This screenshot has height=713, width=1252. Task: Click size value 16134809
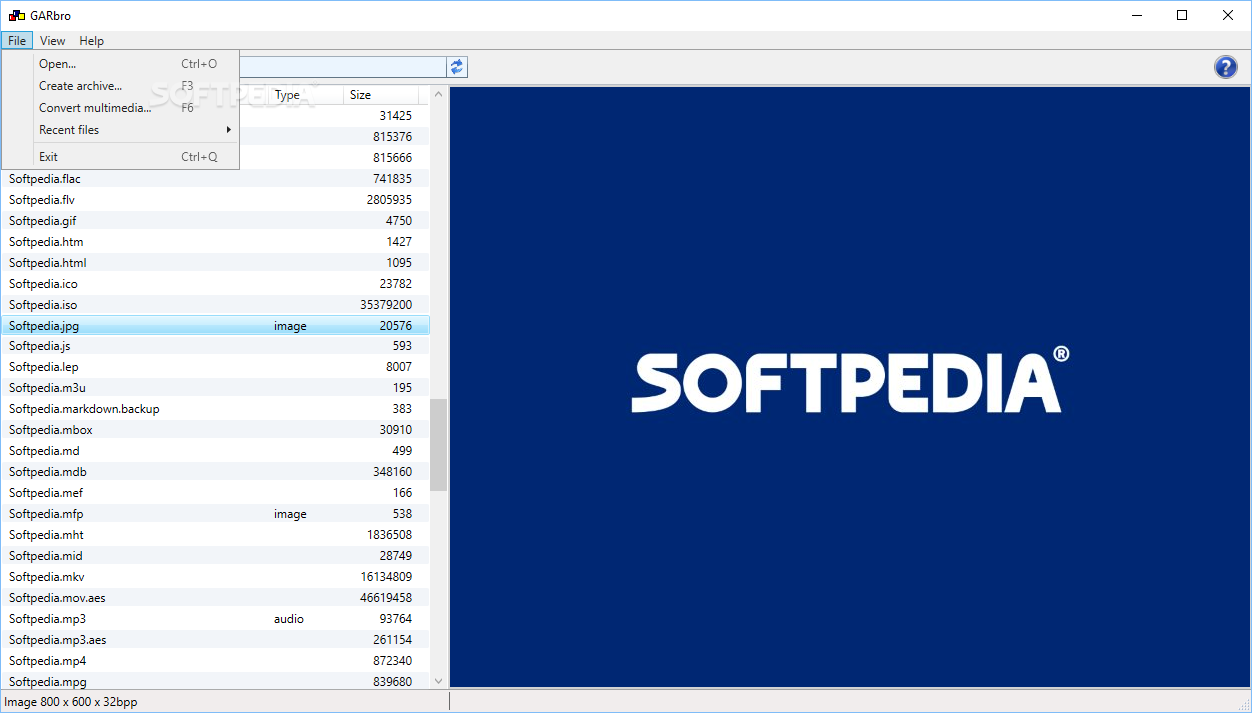pyautogui.click(x=386, y=577)
